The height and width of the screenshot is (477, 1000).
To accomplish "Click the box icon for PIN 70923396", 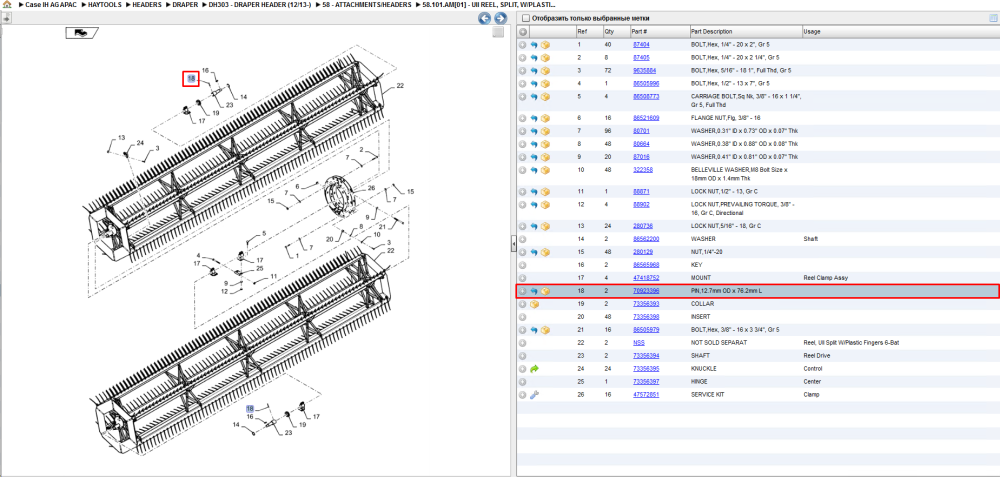I will pyautogui.click(x=545, y=291).
